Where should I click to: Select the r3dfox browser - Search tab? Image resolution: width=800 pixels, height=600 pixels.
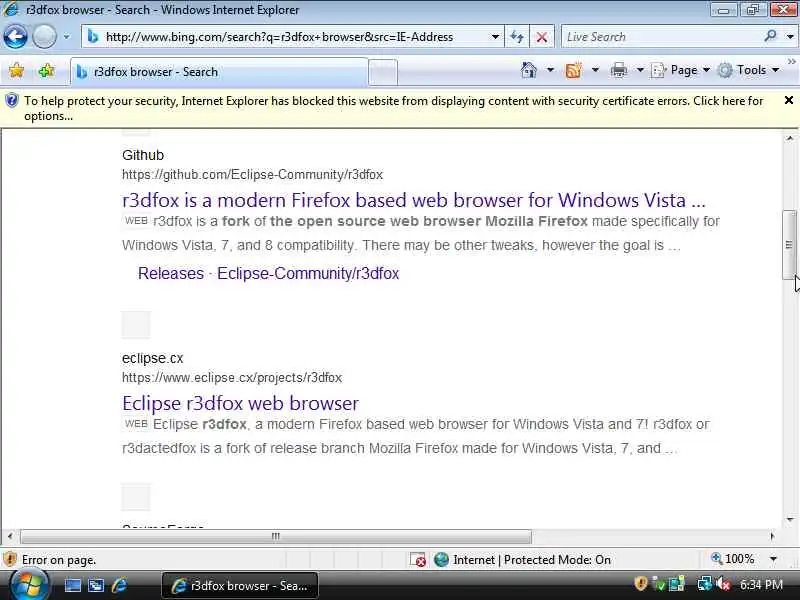(219, 72)
